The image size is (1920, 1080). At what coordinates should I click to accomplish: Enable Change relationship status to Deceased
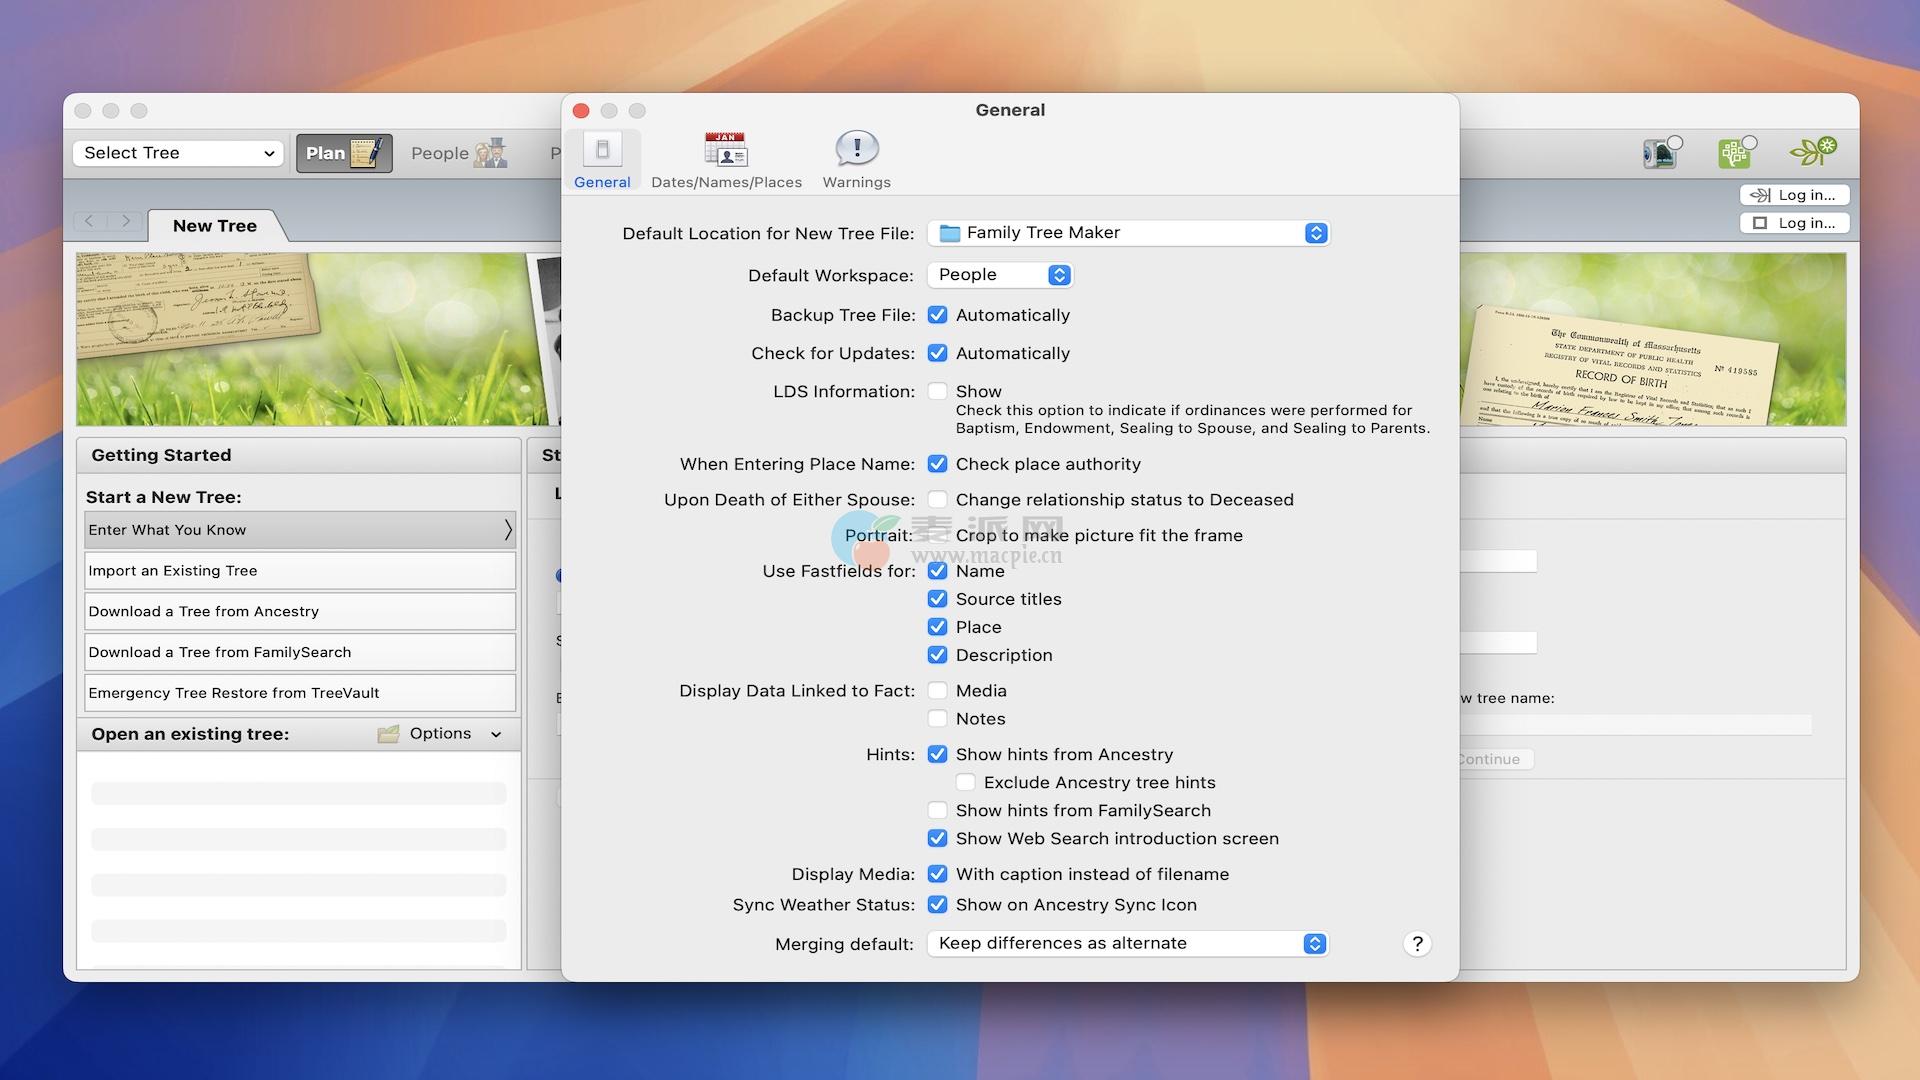[x=937, y=500]
